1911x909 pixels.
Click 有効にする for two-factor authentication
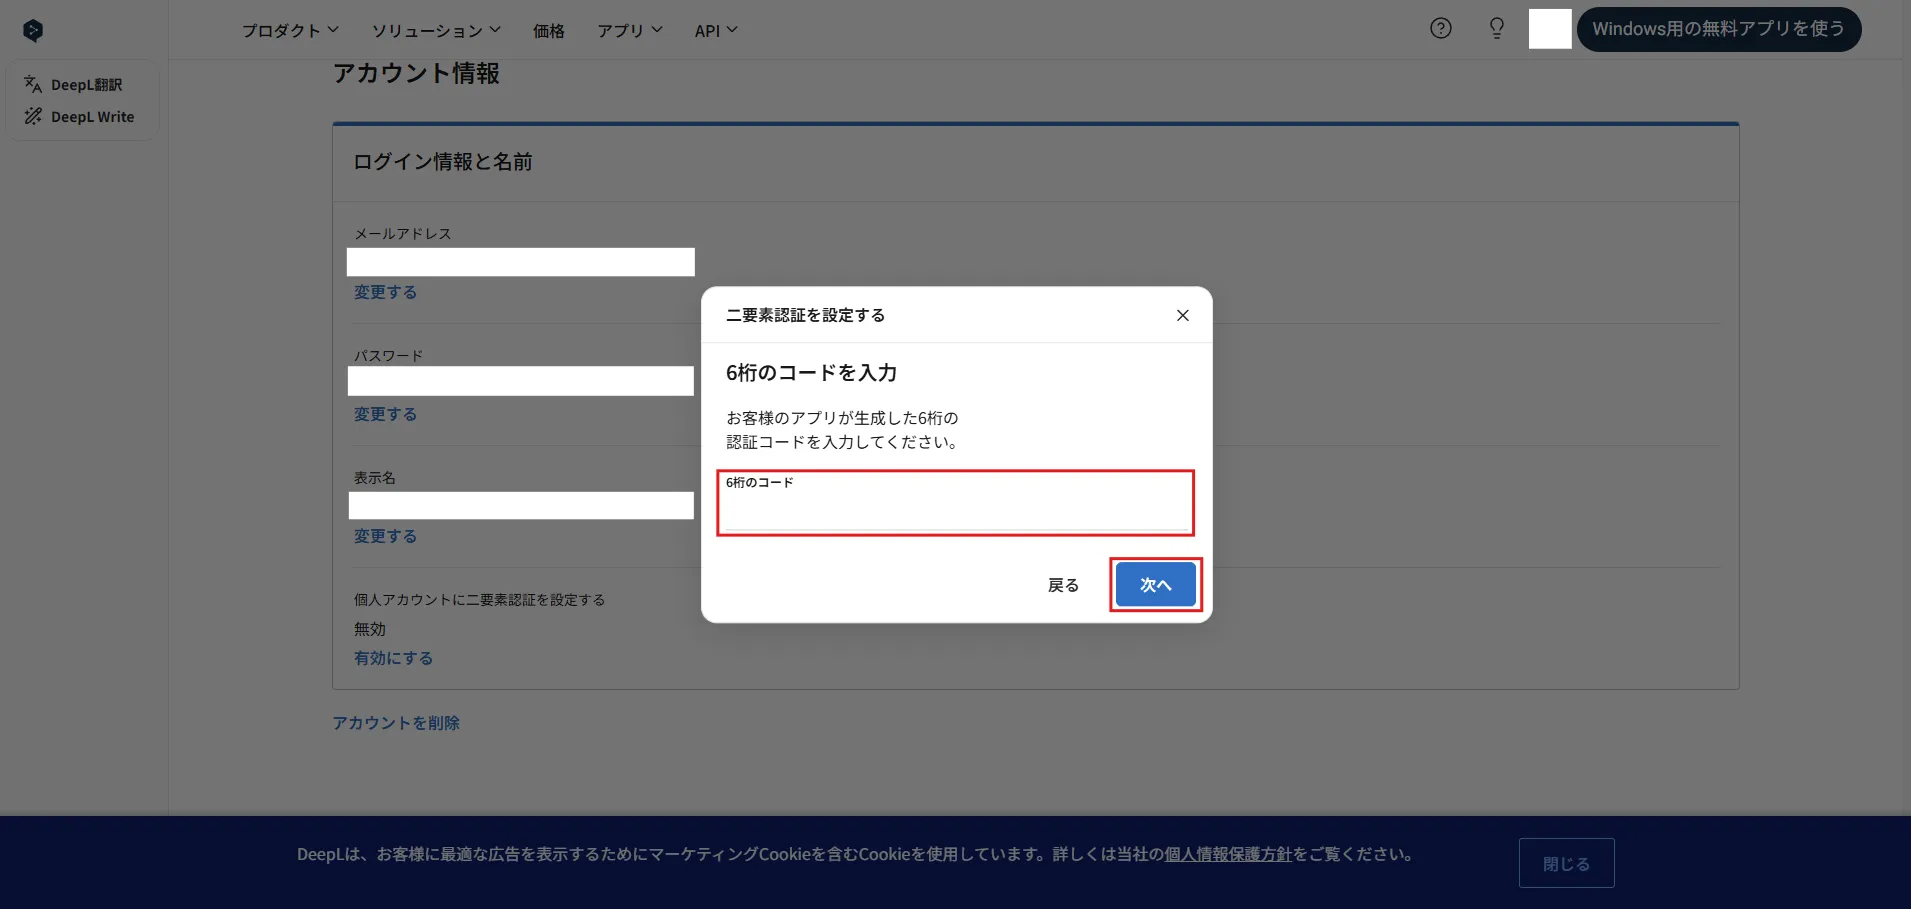(393, 658)
